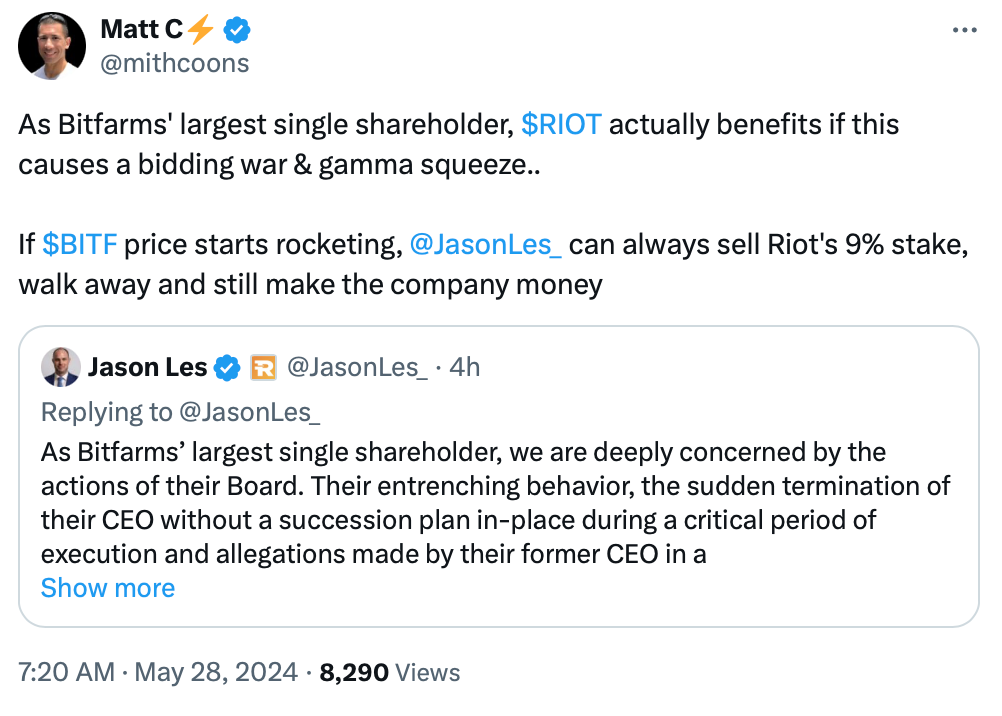Open the three-dot more options menu

(x=964, y=31)
